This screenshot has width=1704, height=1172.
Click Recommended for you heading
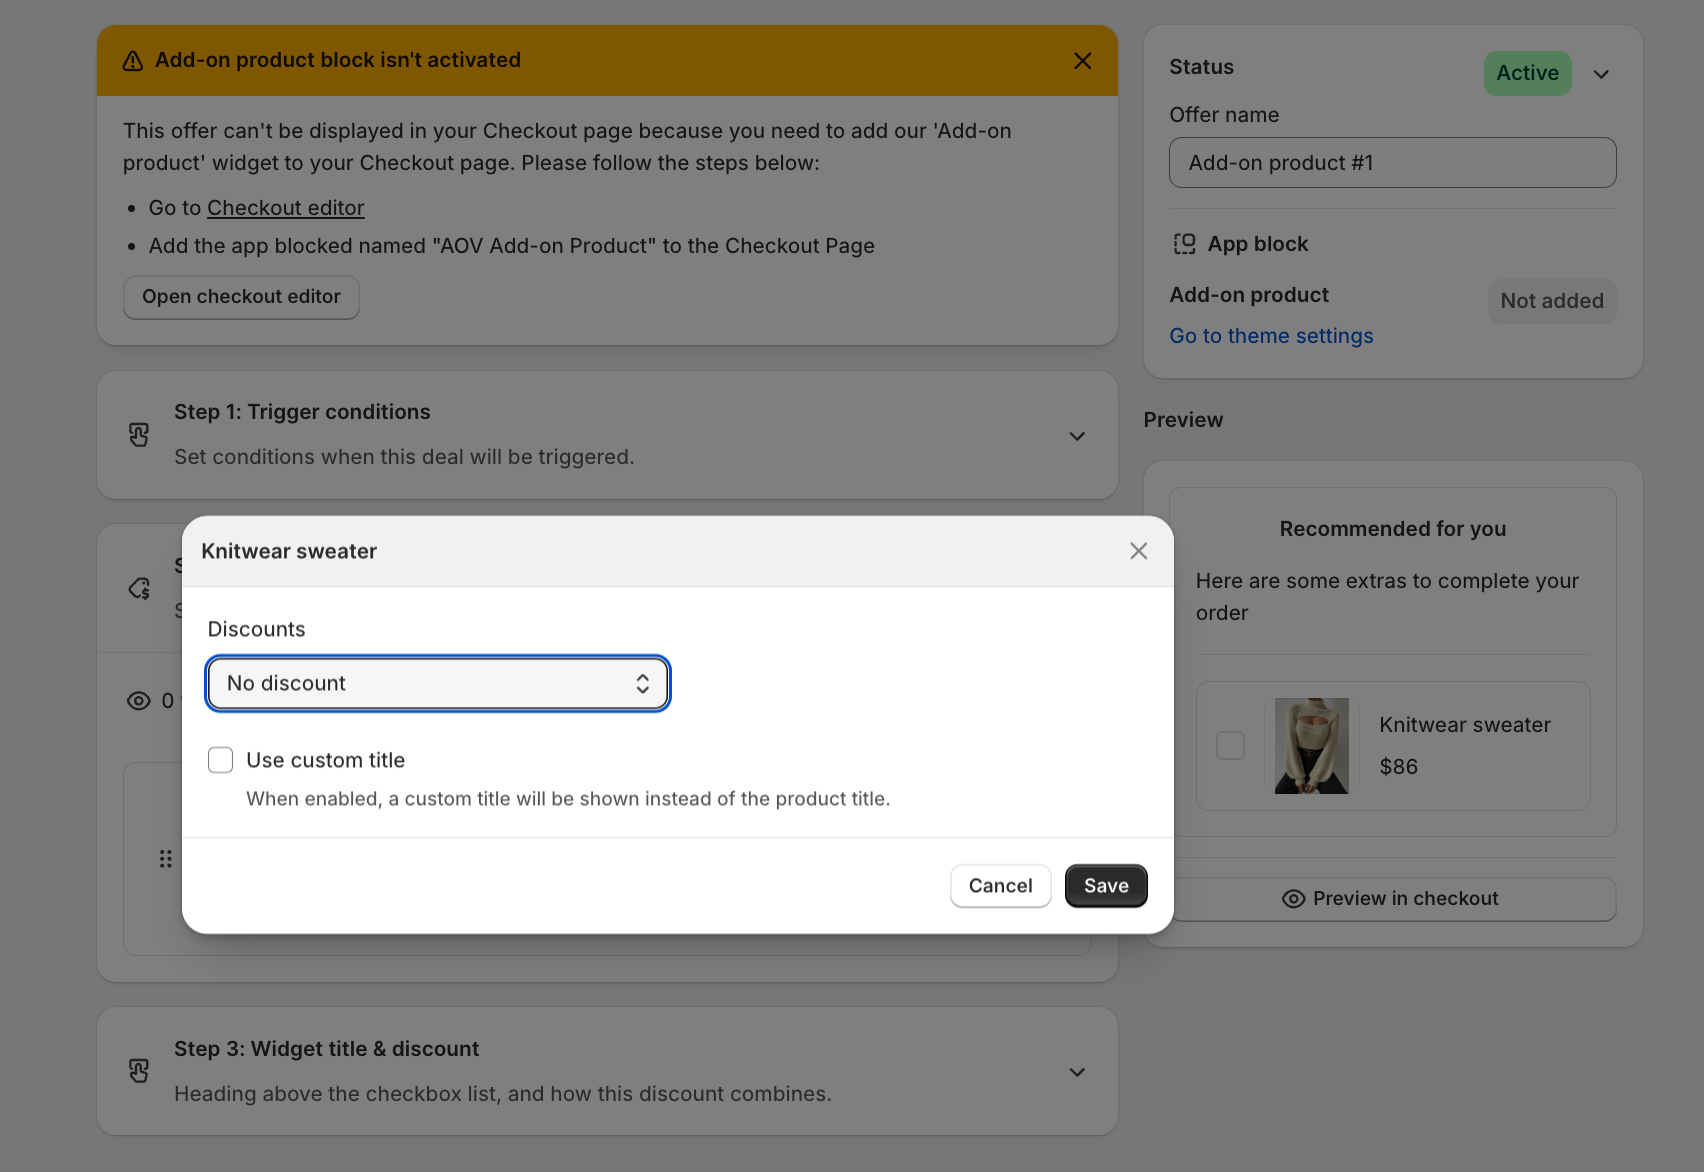(1392, 529)
